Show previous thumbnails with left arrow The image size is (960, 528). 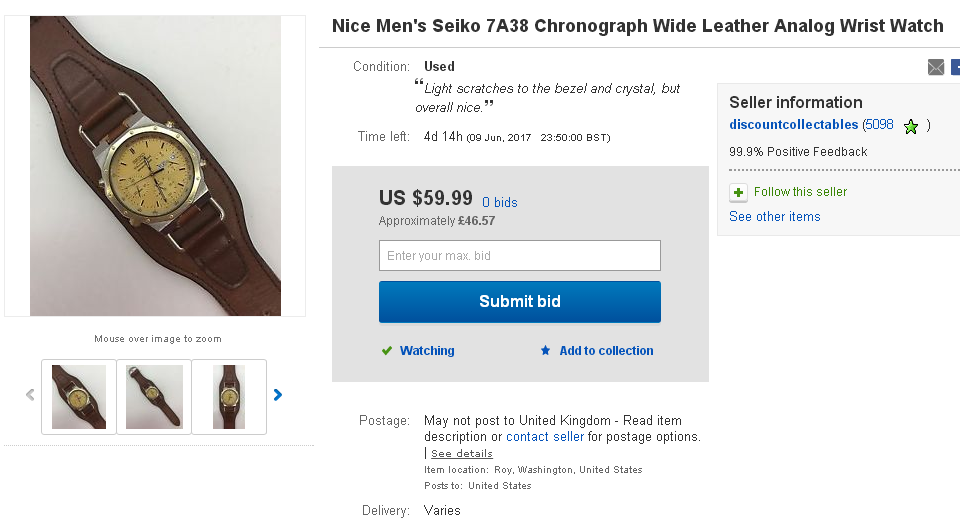[30, 395]
